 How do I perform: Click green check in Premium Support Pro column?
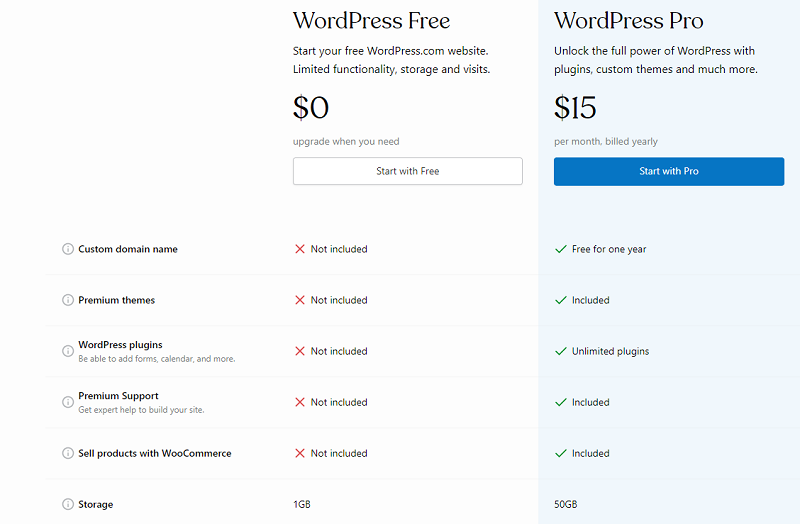coord(561,402)
